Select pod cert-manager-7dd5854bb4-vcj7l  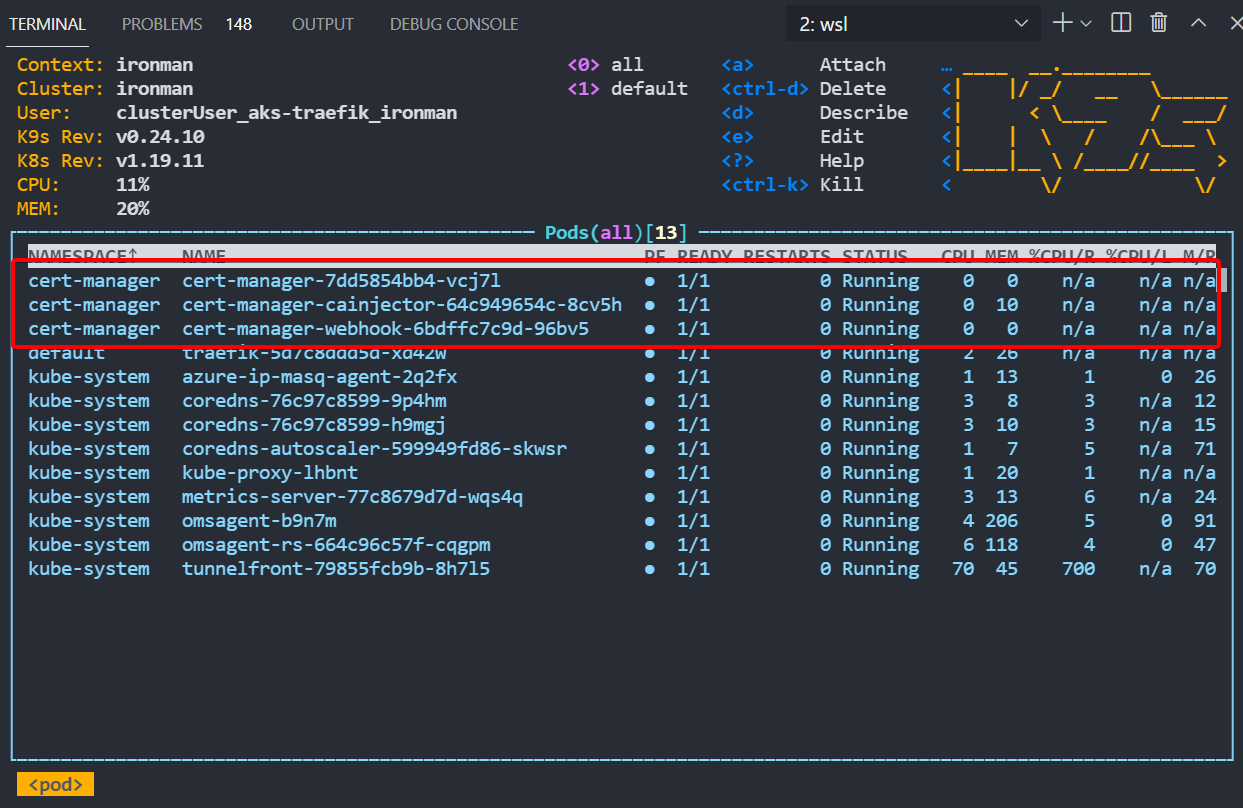pyautogui.click(x=622, y=281)
